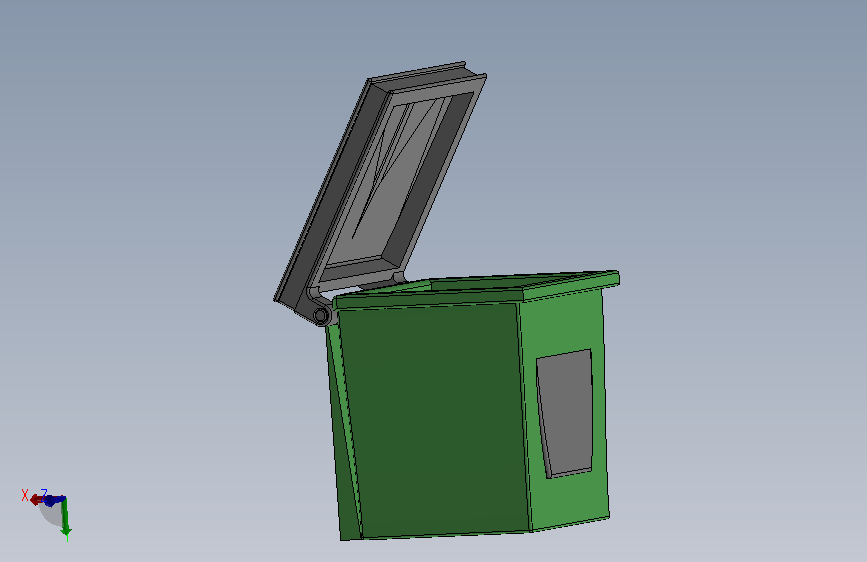Click the green Y axis arrow on triad

(65, 518)
